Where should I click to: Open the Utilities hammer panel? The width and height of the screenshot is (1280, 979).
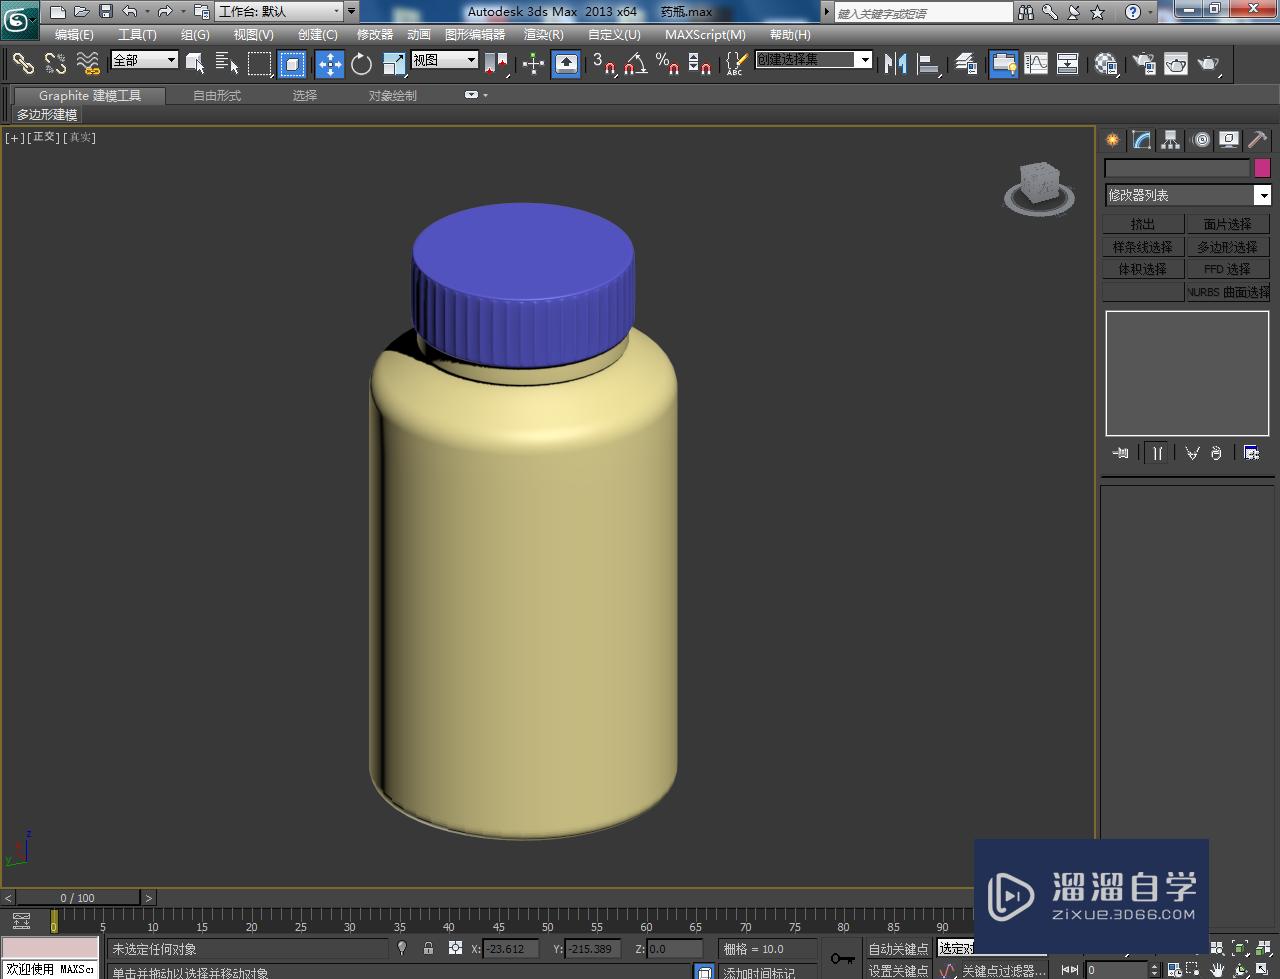coord(1257,140)
